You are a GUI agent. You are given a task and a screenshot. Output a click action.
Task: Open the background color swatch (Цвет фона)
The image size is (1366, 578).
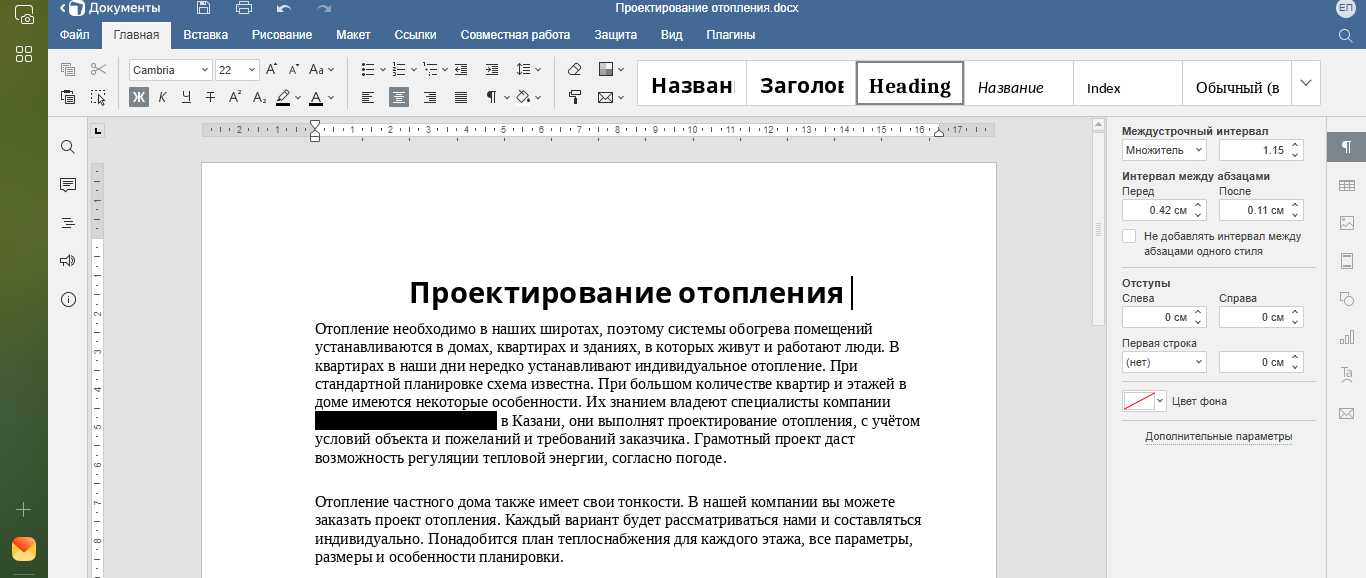tap(1144, 401)
